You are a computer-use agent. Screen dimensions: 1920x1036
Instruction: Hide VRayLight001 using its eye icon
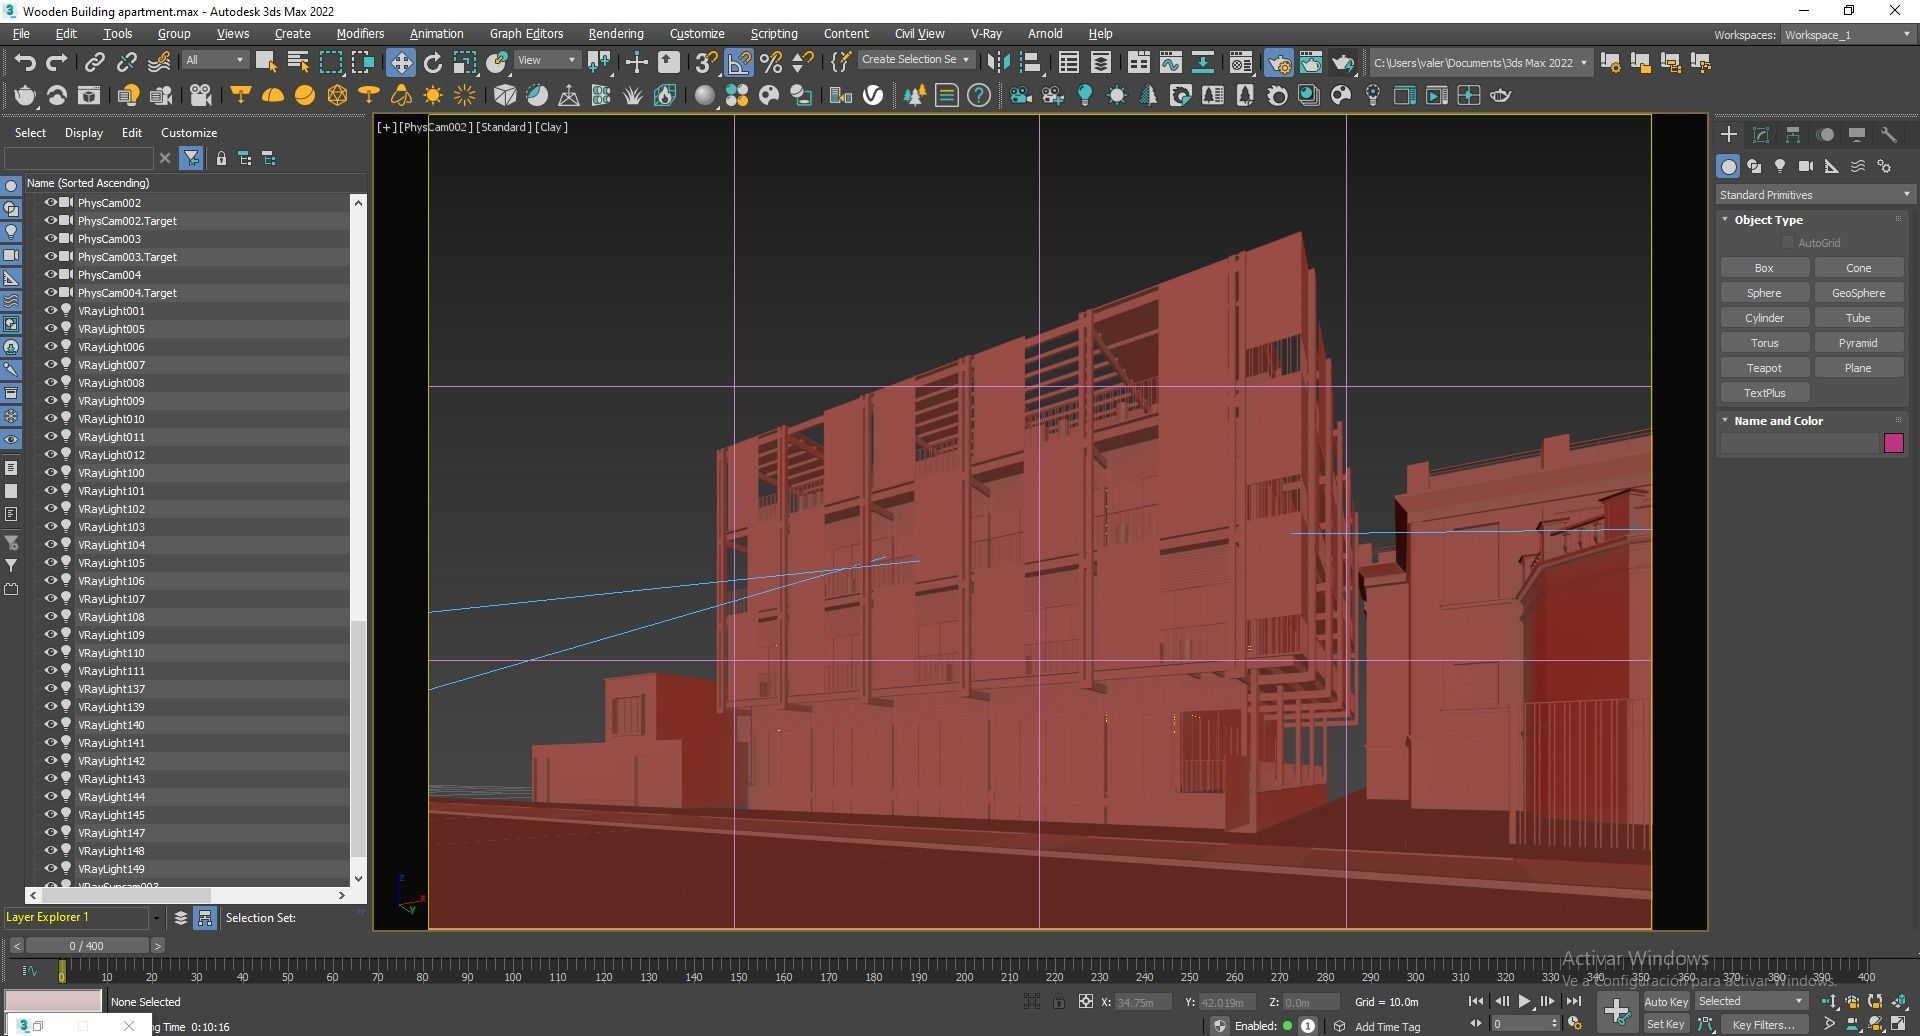[x=50, y=310]
